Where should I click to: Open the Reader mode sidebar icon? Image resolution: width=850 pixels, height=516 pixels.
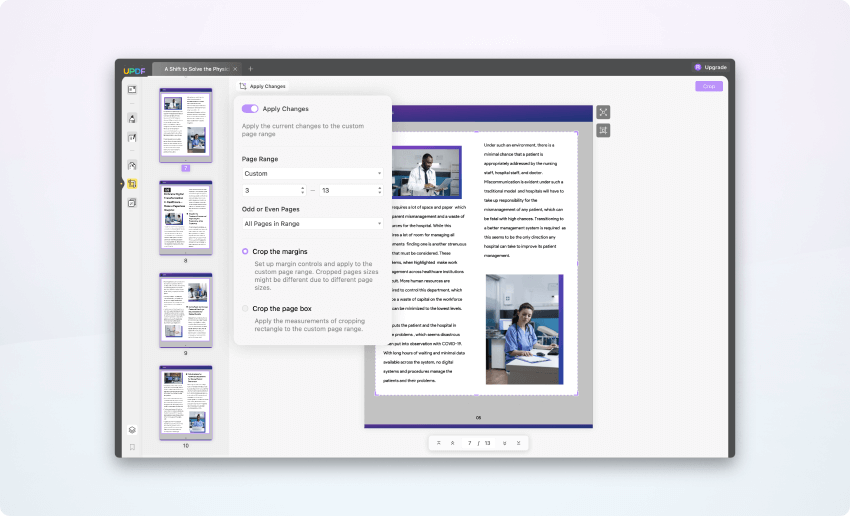coord(132,89)
